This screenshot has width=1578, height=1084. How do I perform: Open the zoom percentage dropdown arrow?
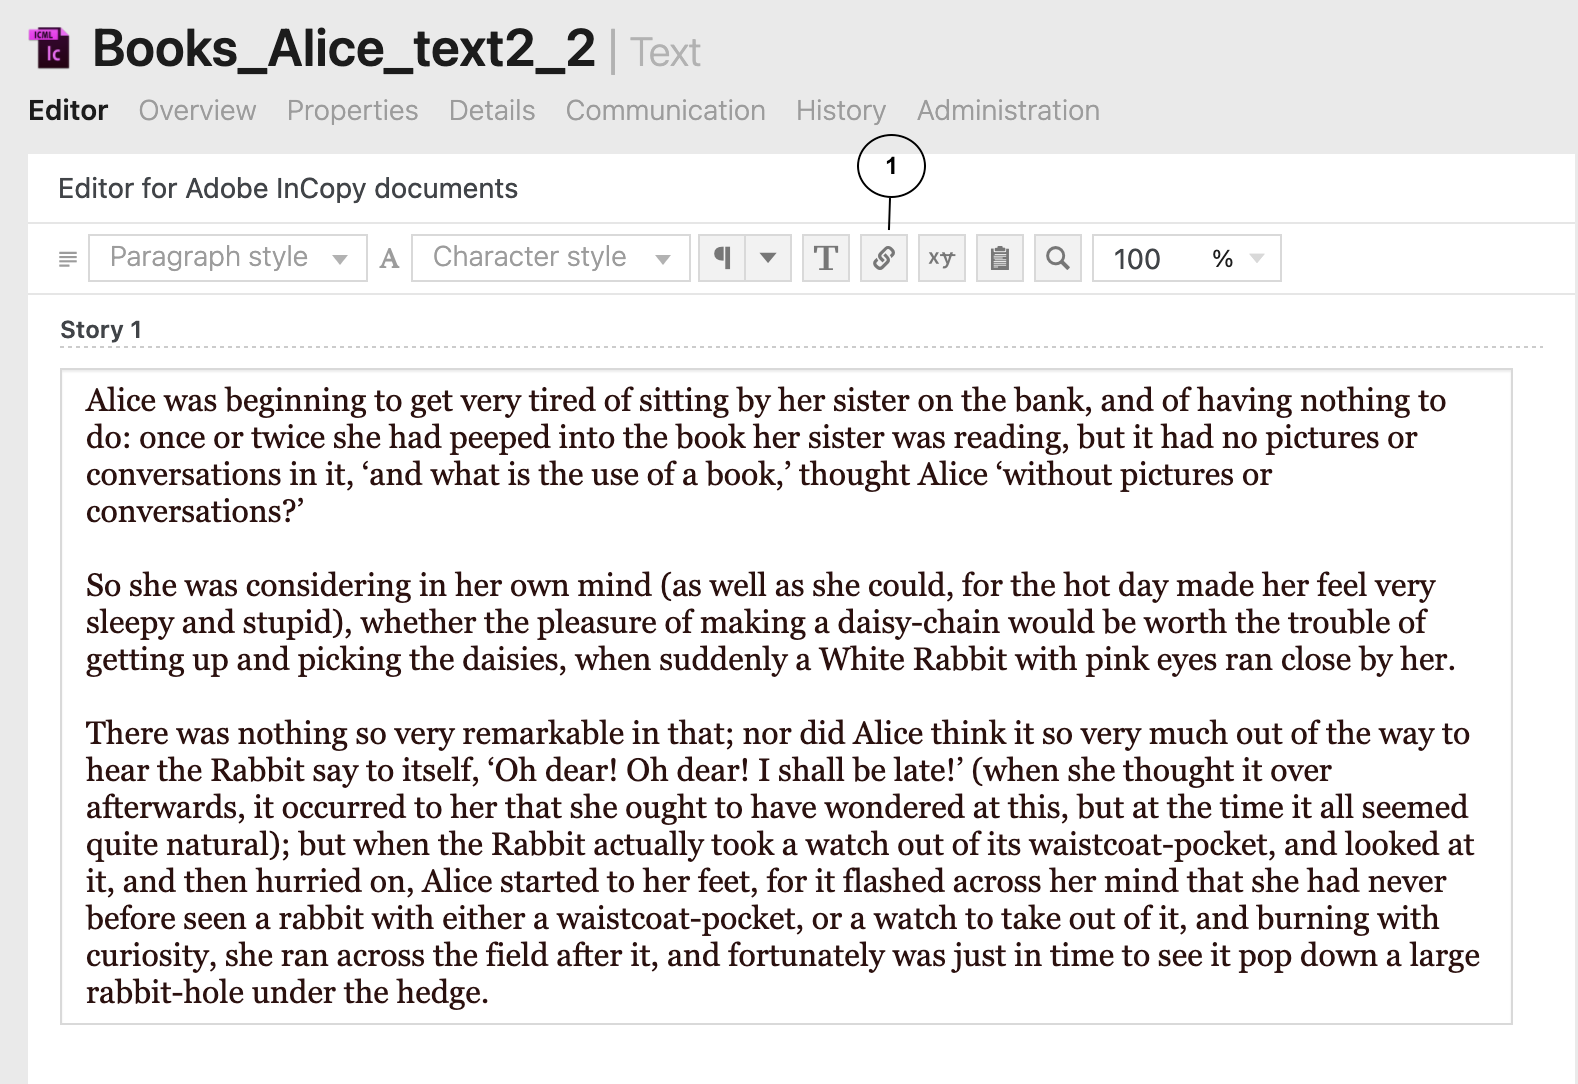1257,258
